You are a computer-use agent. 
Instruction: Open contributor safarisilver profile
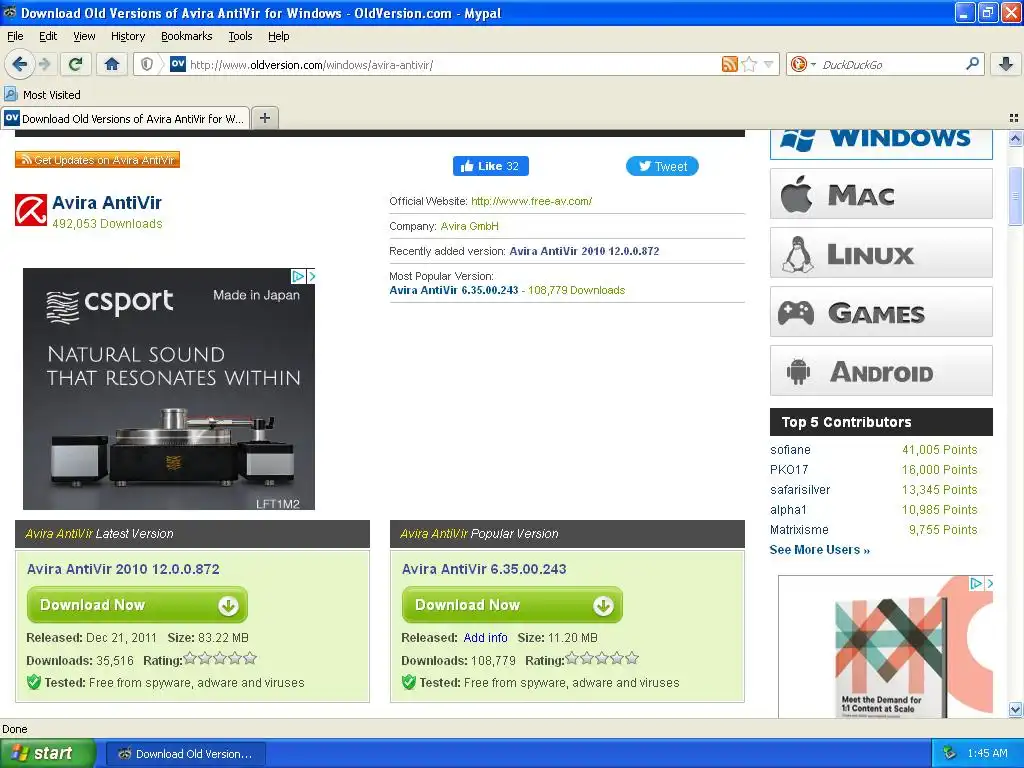(800, 490)
